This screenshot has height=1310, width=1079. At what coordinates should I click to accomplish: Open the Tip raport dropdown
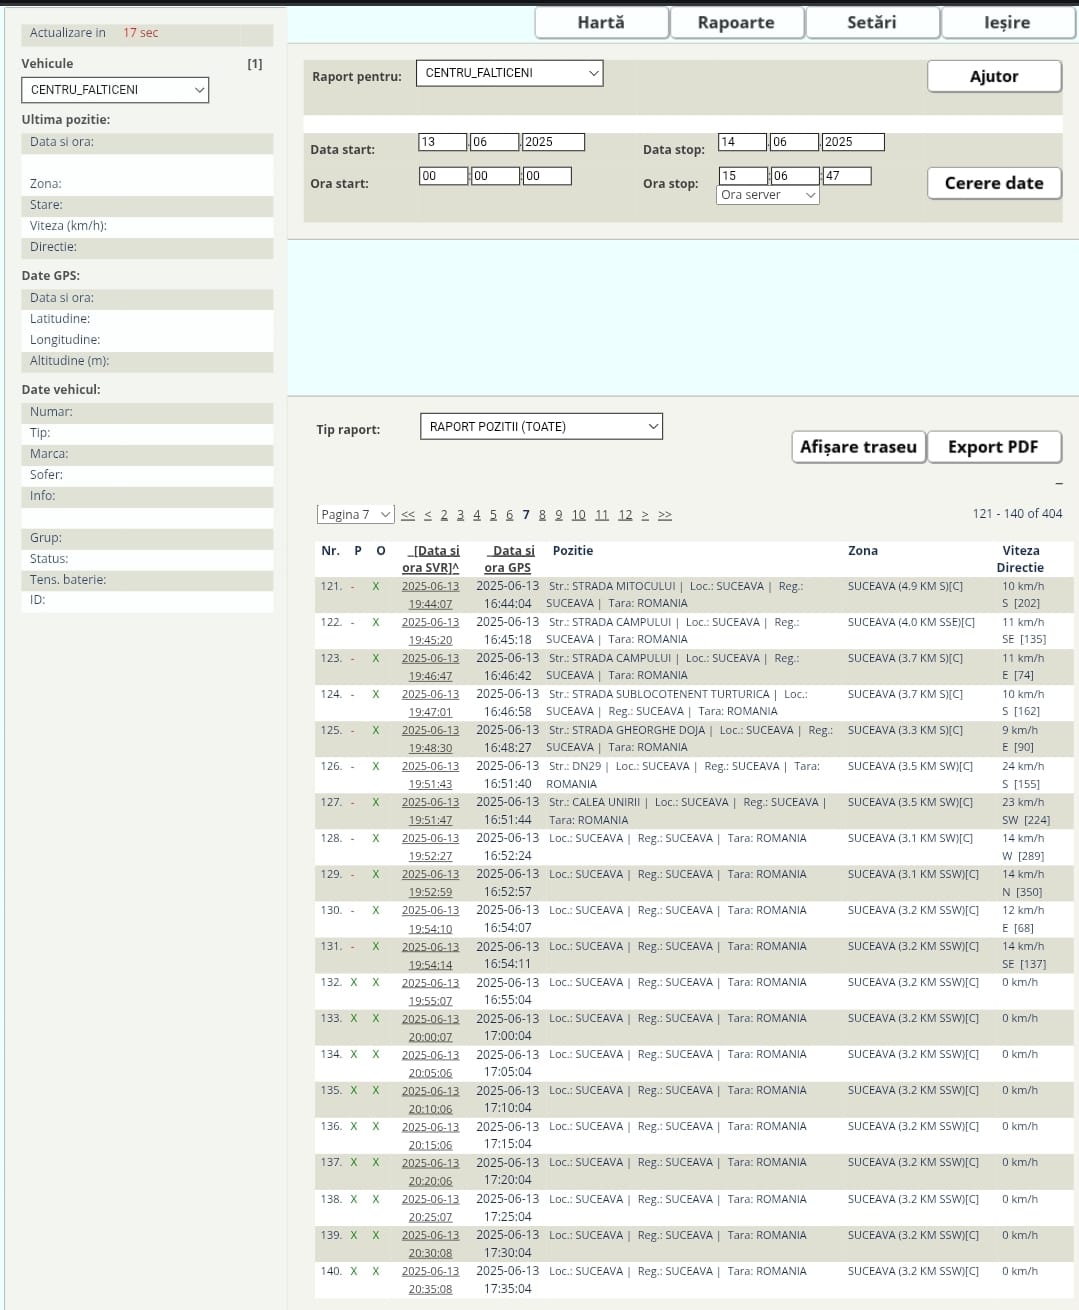pyautogui.click(x=541, y=427)
